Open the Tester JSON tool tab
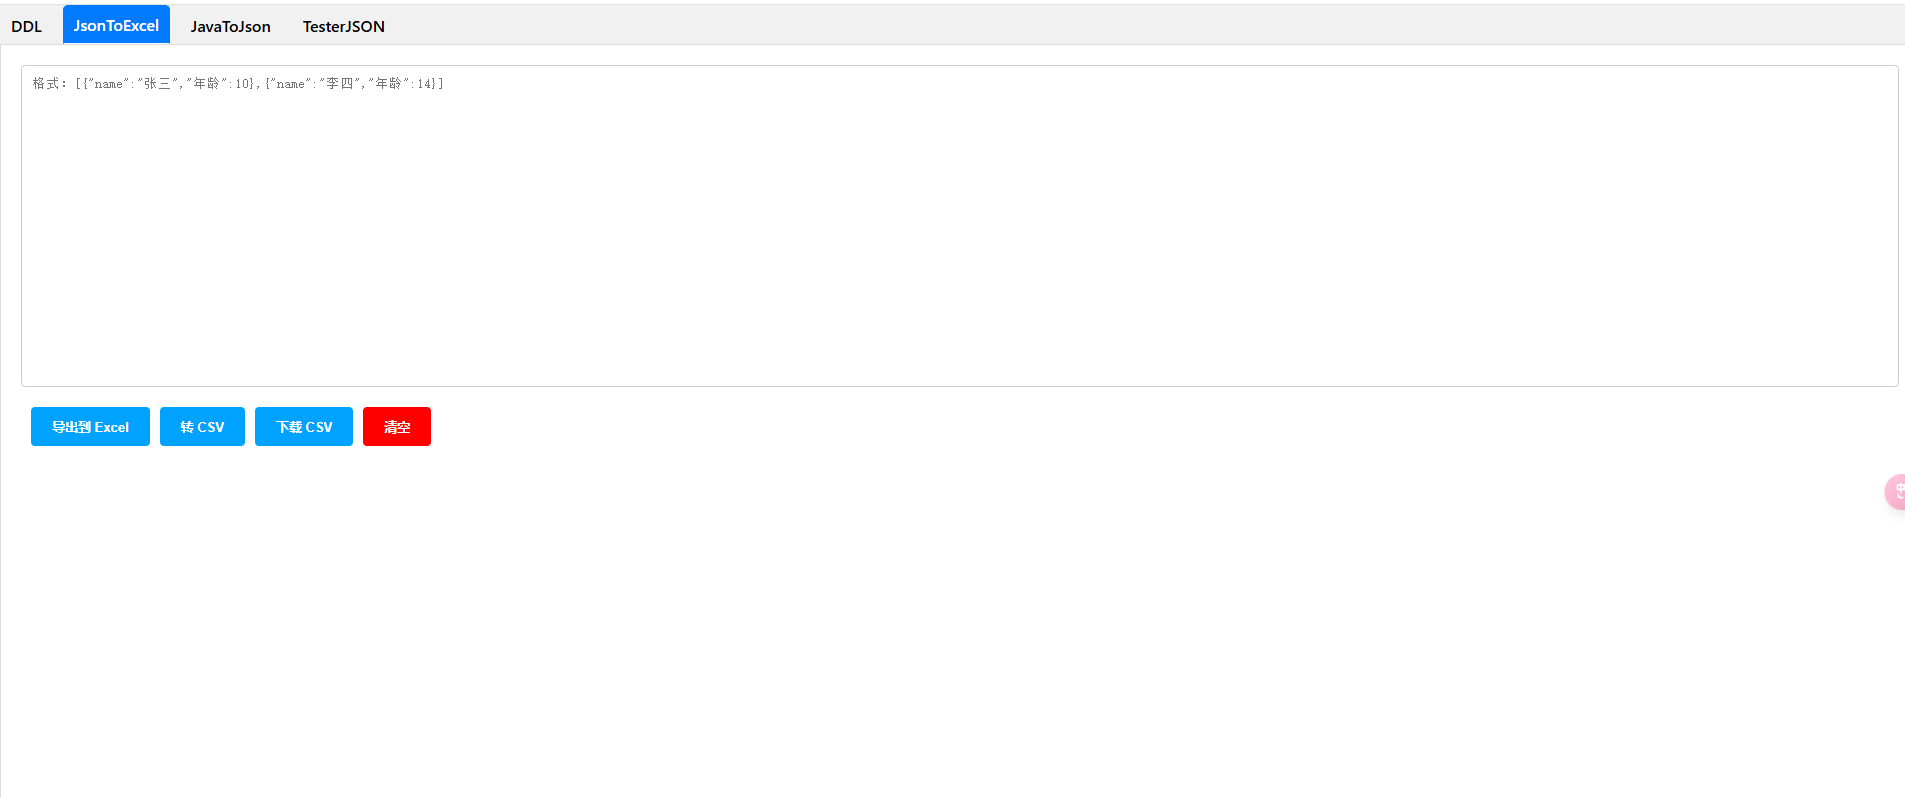 343,26
